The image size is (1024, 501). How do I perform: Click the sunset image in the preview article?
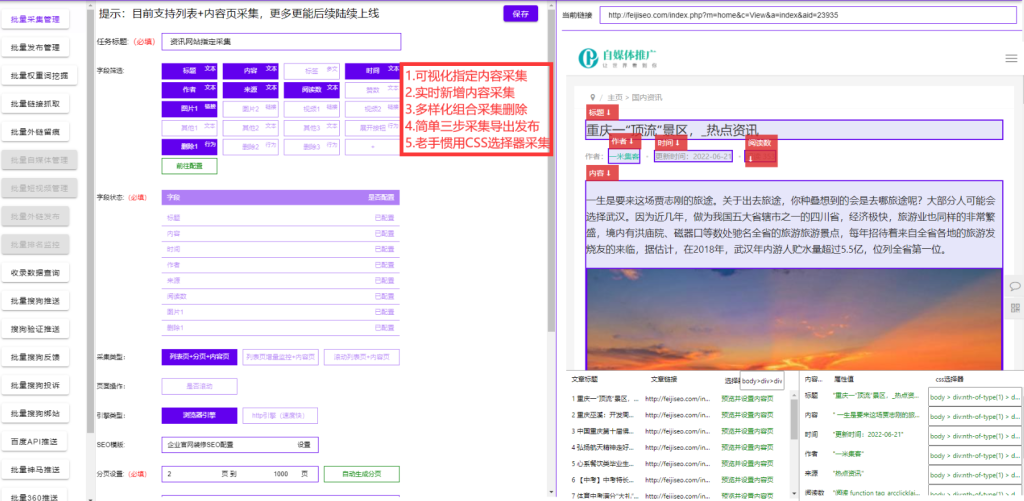click(793, 319)
